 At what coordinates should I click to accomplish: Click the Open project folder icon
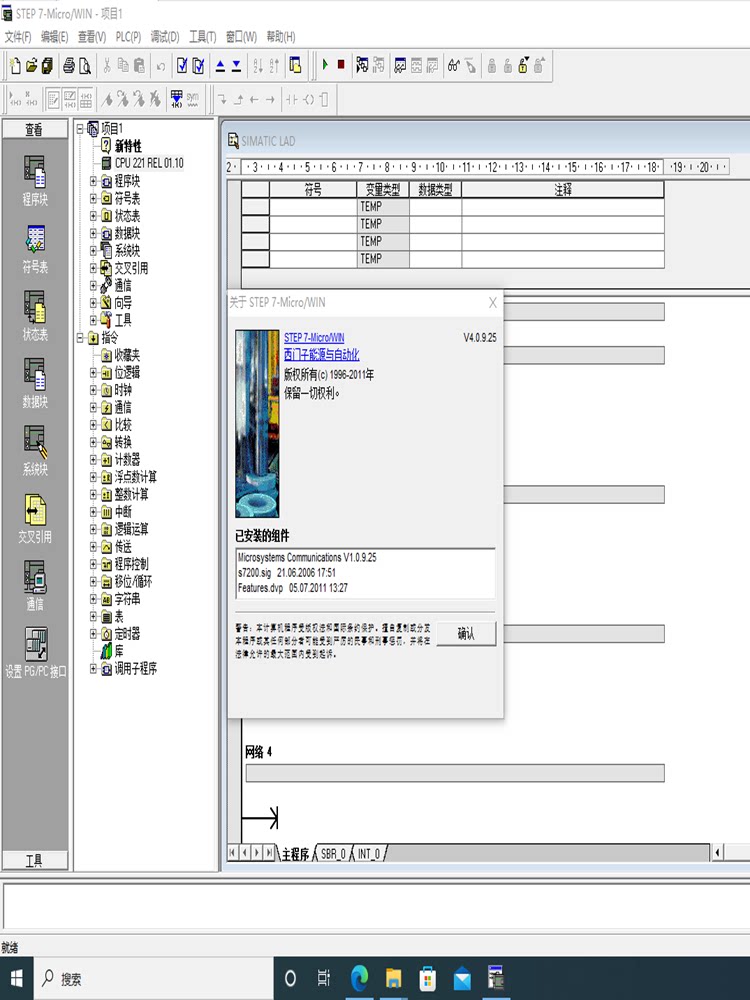[x=31, y=66]
